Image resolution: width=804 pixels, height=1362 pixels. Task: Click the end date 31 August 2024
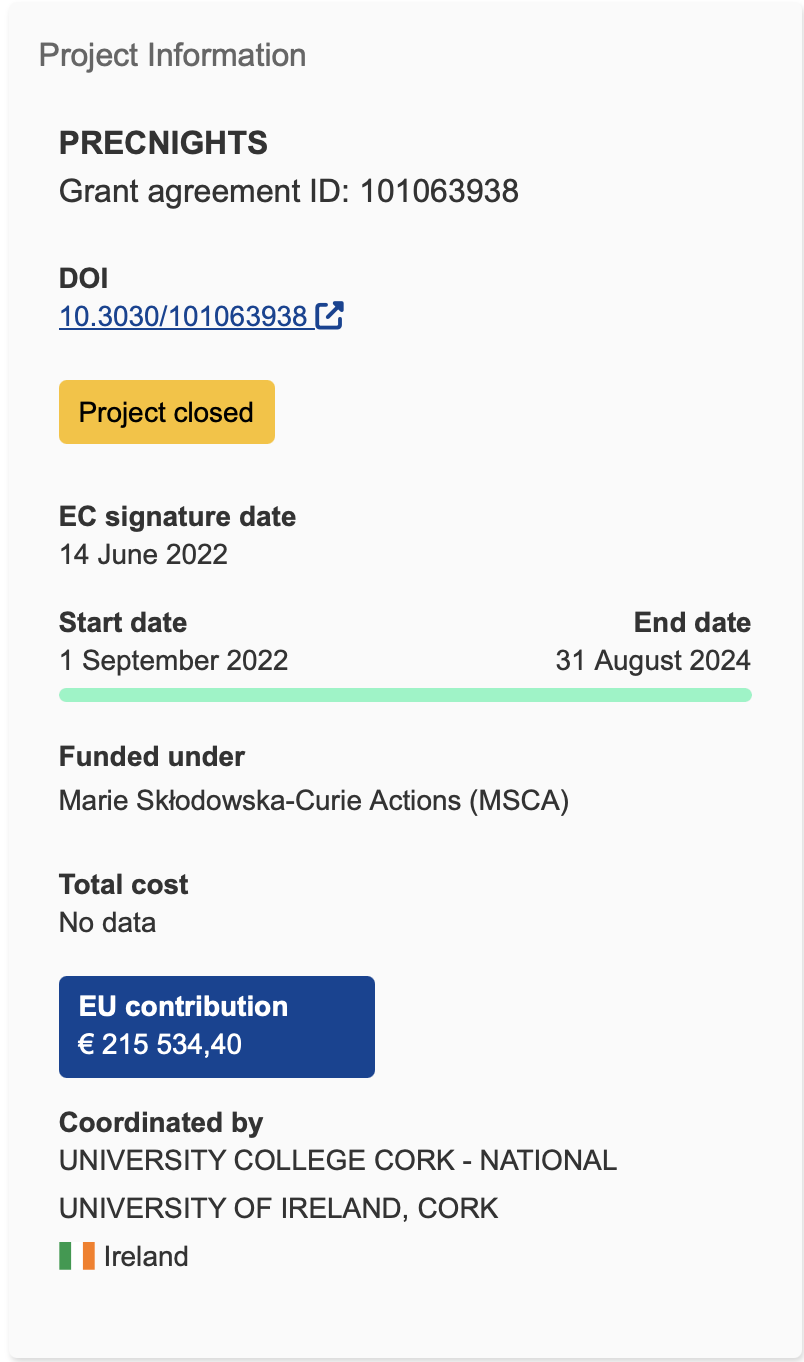tap(652, 660)
